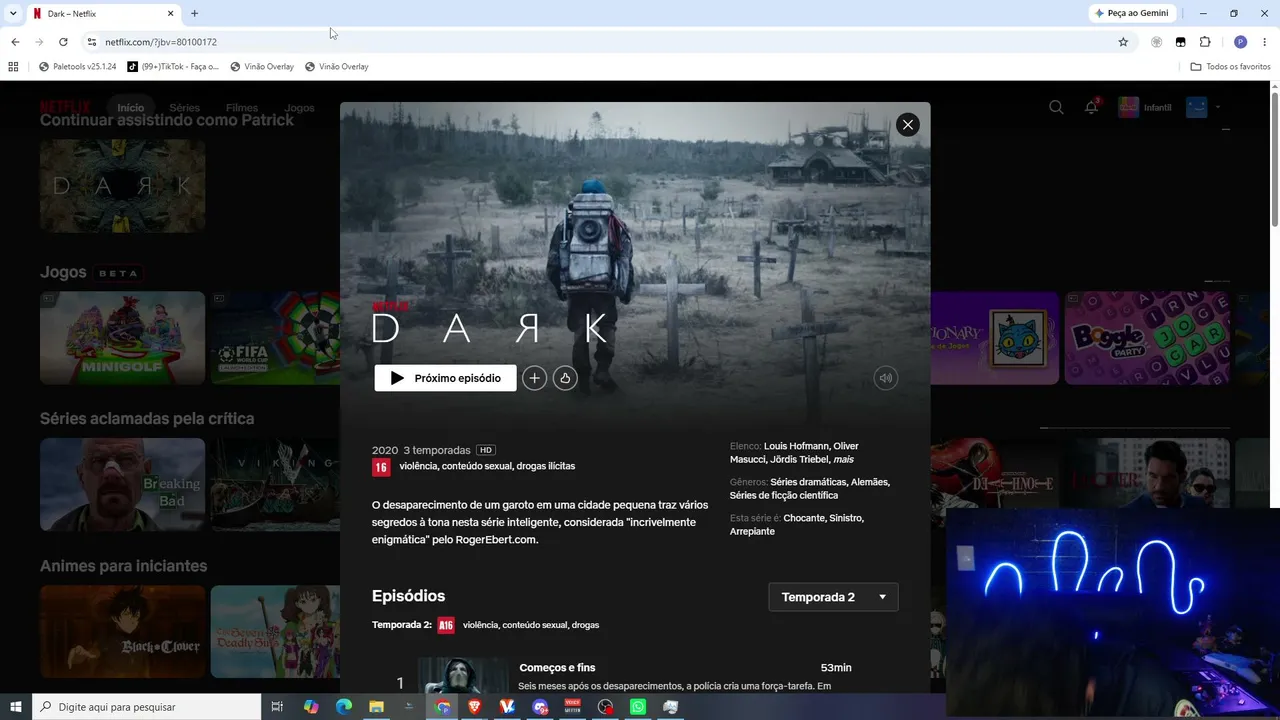Close the Dark – Netflix browser tab
This screenshot has width=1280, height=720.
point(170,13)
